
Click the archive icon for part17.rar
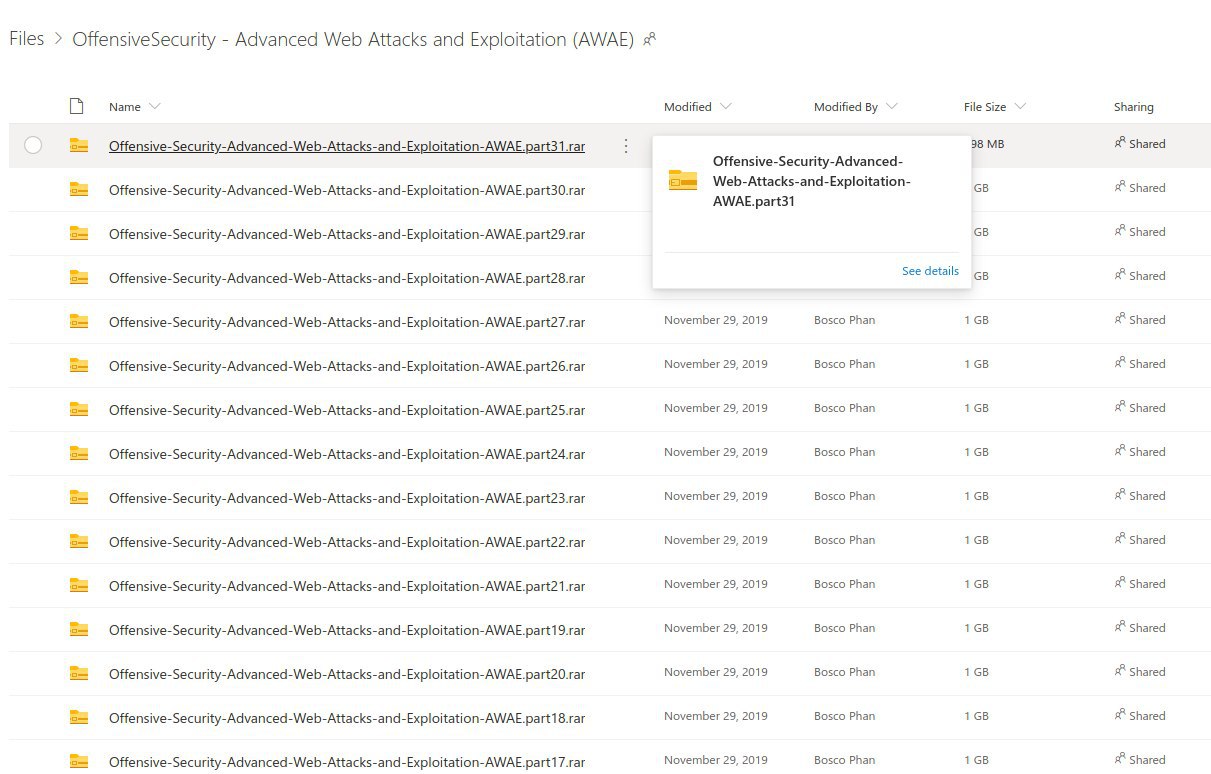point(79,761)
